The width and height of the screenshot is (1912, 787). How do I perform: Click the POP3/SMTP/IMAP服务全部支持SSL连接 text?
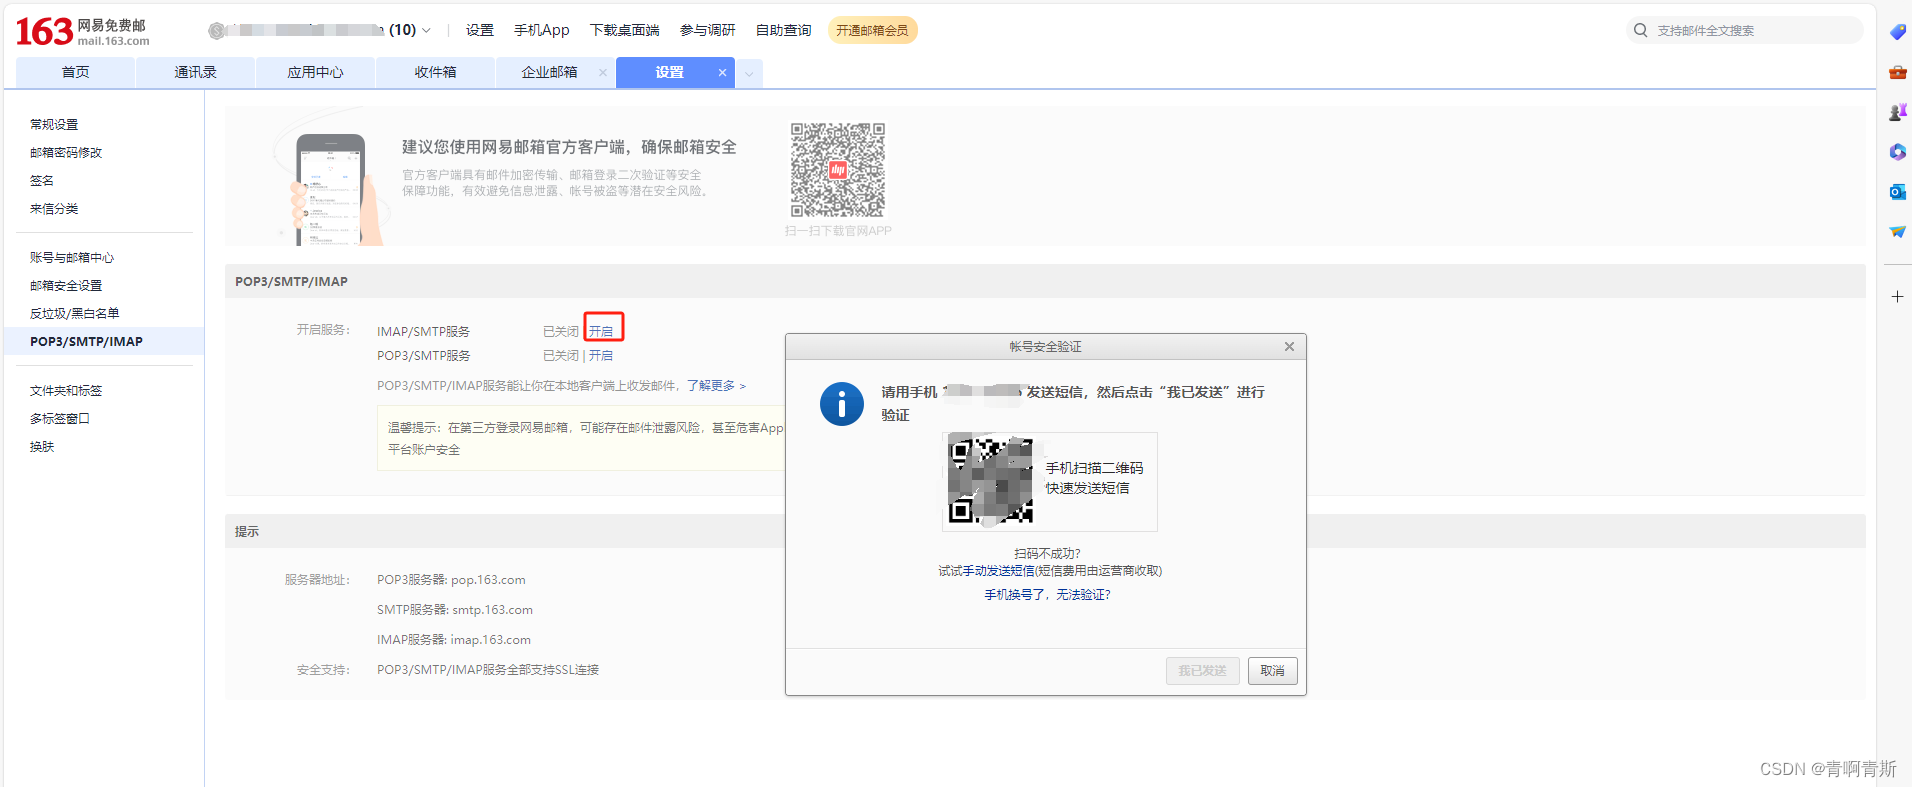coord(488,670)
